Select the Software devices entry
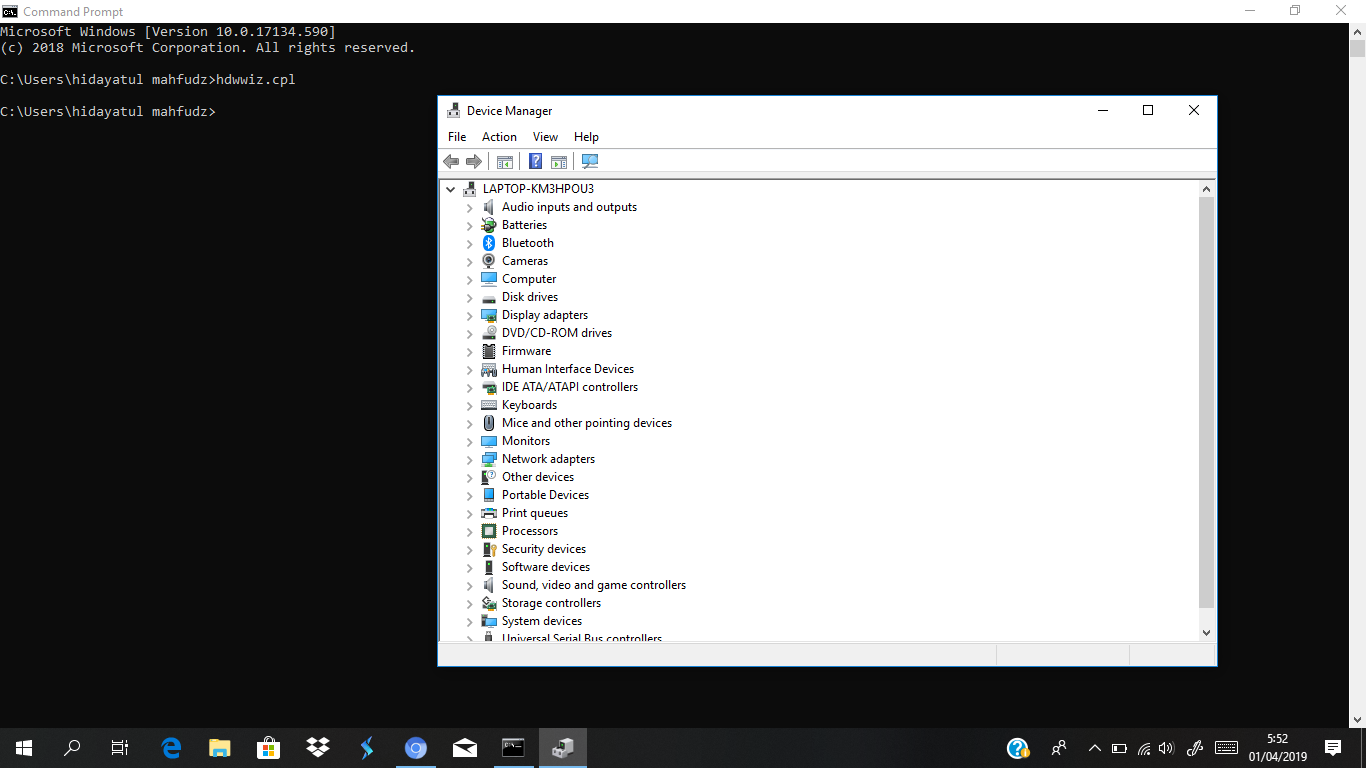The height and width of the screenshot is (768, 1366). 546,567
